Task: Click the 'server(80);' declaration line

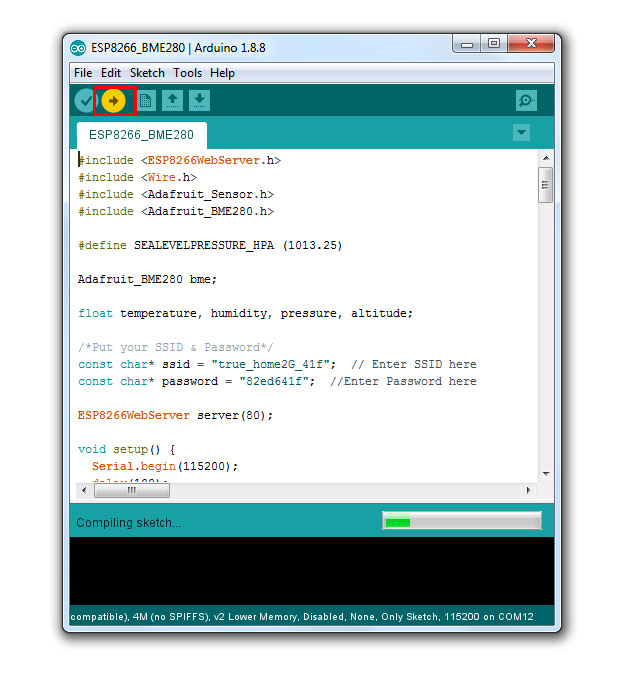Action: [175, 415]
